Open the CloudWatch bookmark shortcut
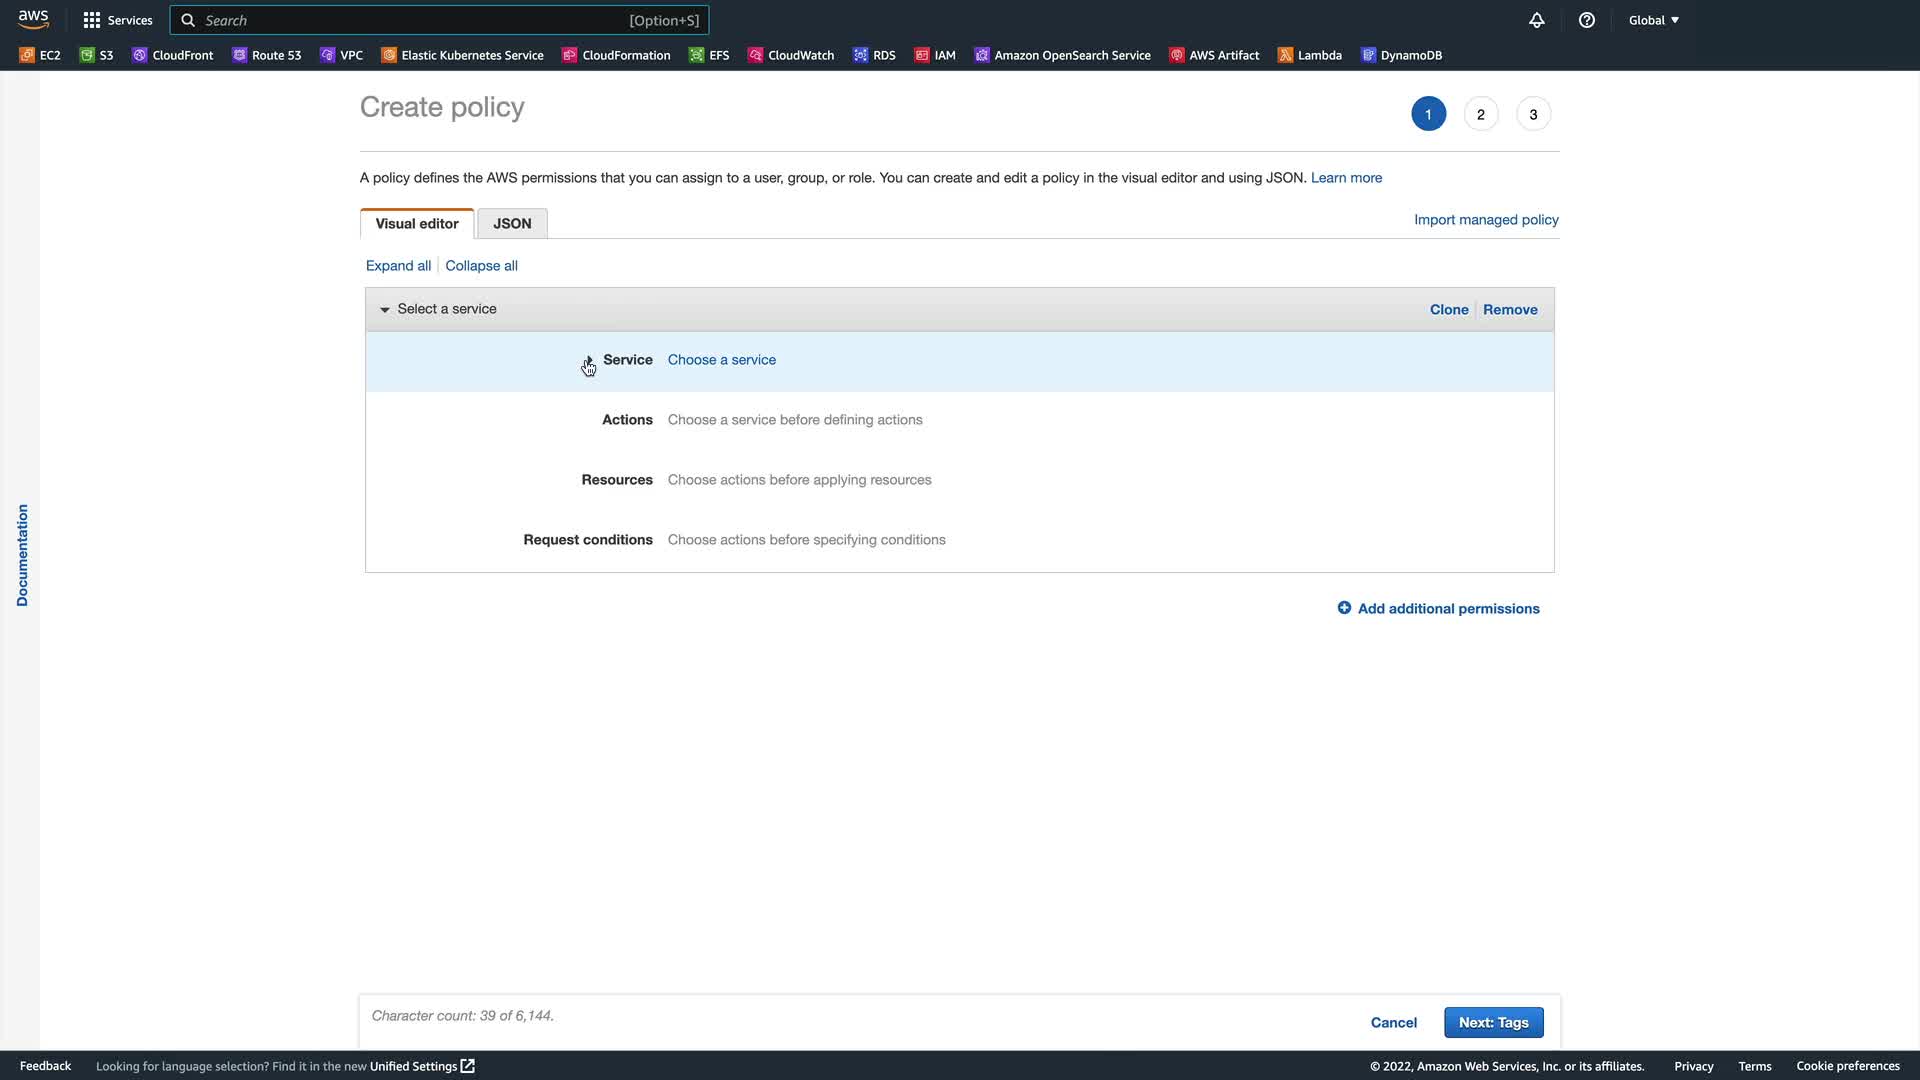1920x1080 pixels. click(x=791, y=55)
